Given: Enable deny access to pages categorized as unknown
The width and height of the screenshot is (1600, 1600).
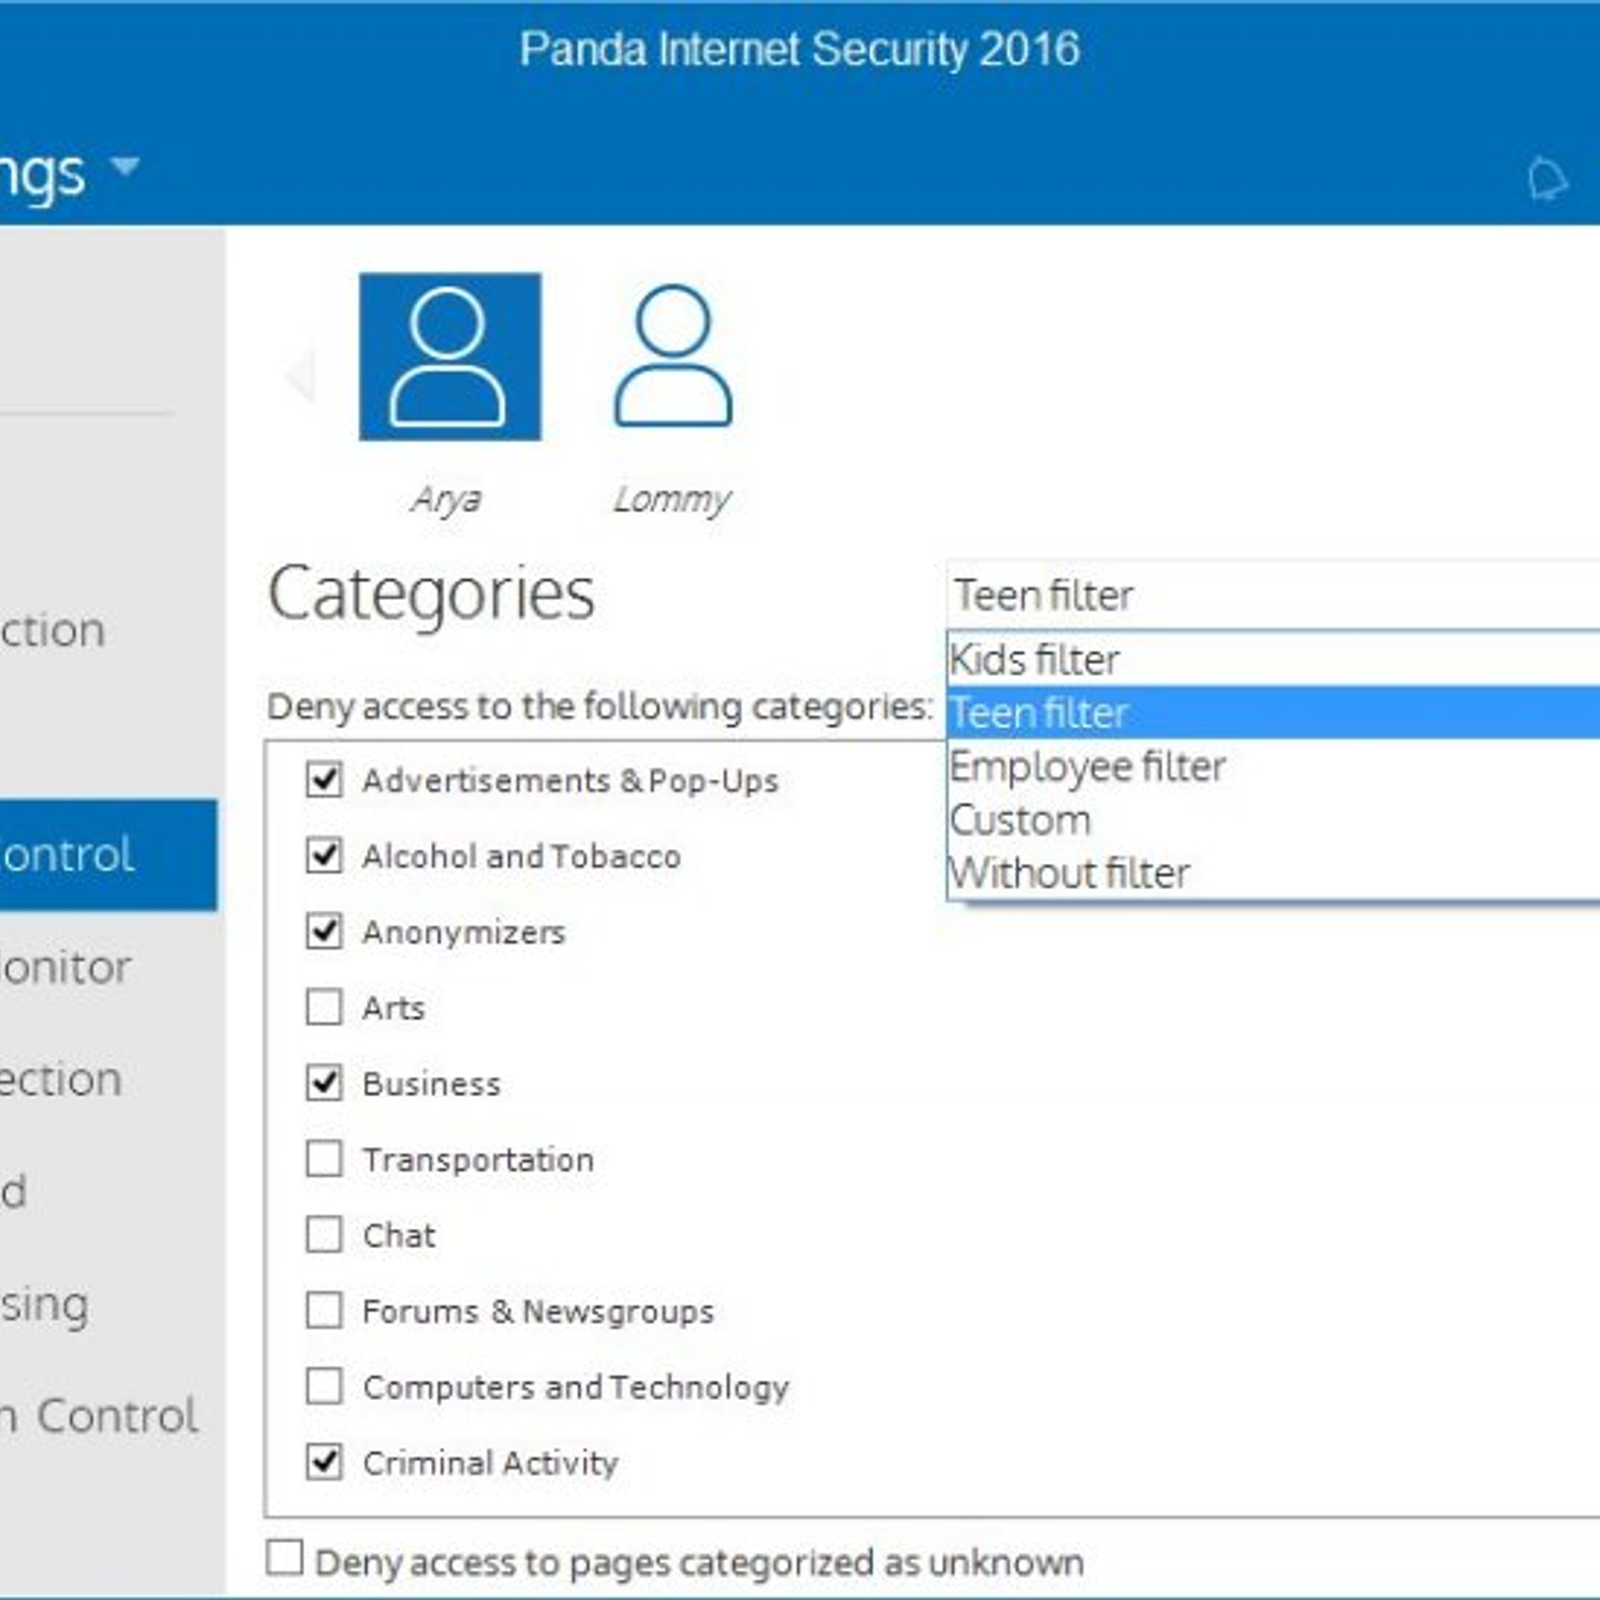Looking at the screenshot, I should click(285, 1558).
